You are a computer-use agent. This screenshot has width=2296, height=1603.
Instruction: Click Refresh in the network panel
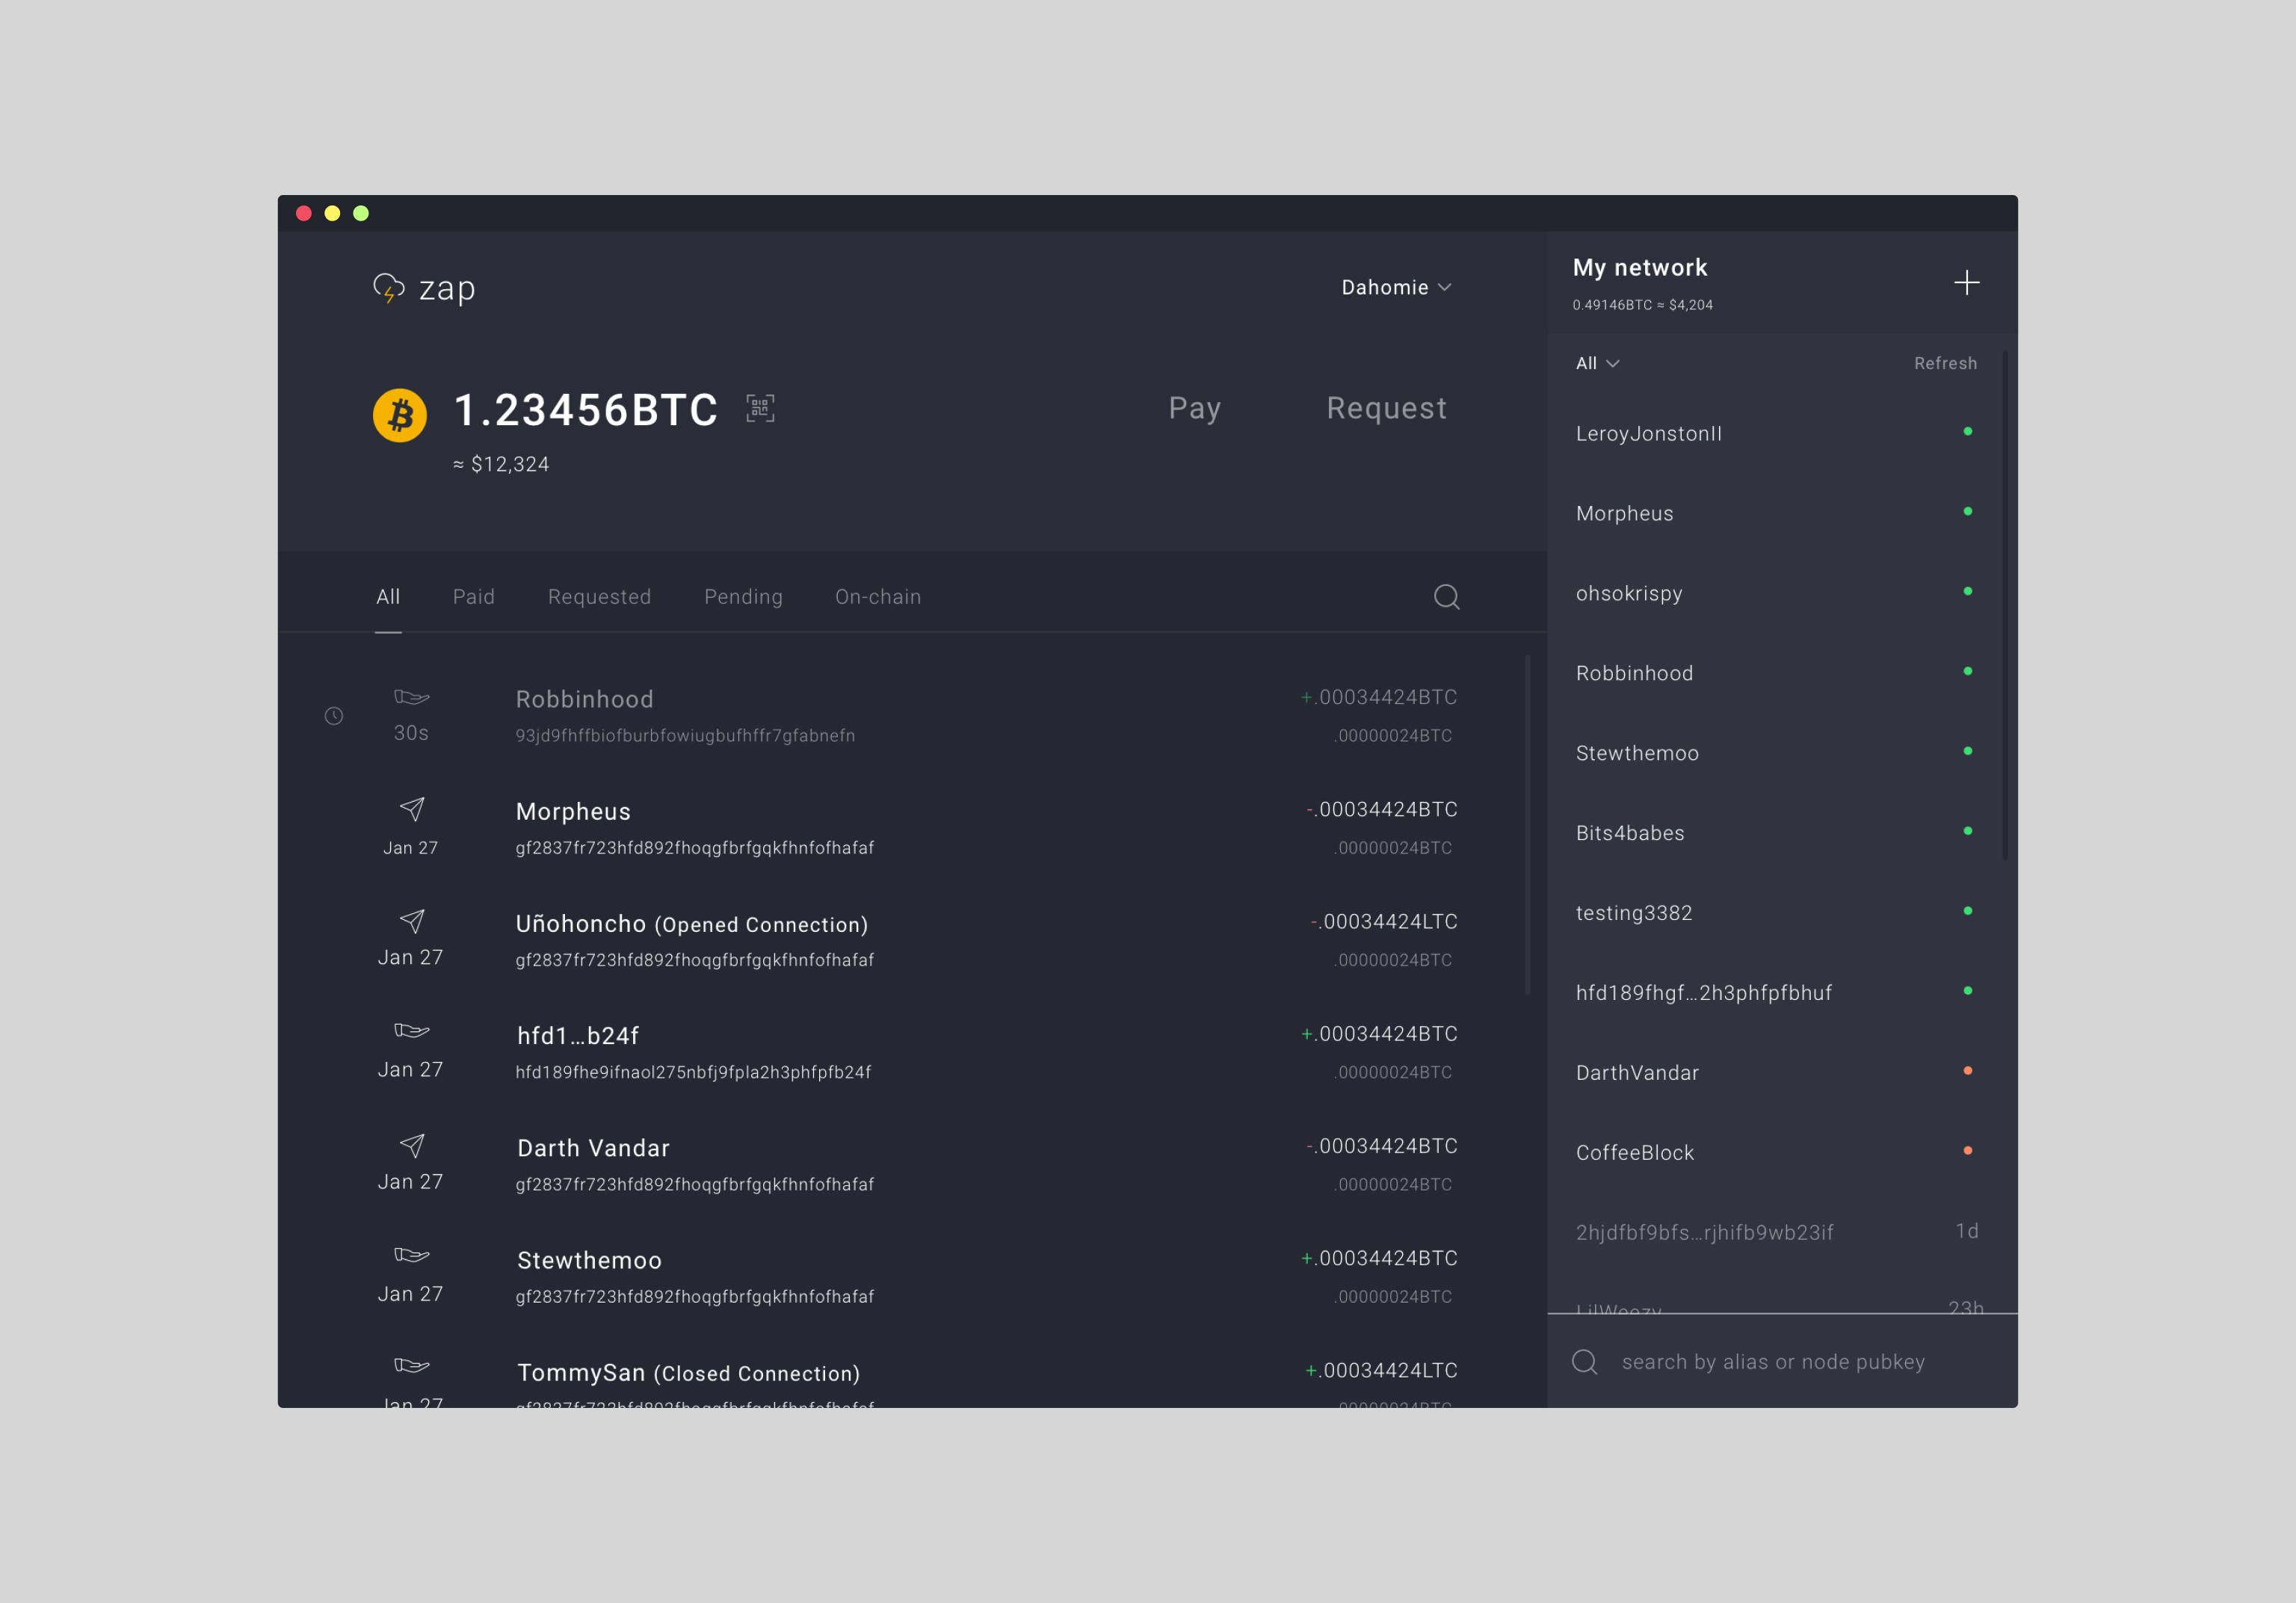(x=1944, y=364)
